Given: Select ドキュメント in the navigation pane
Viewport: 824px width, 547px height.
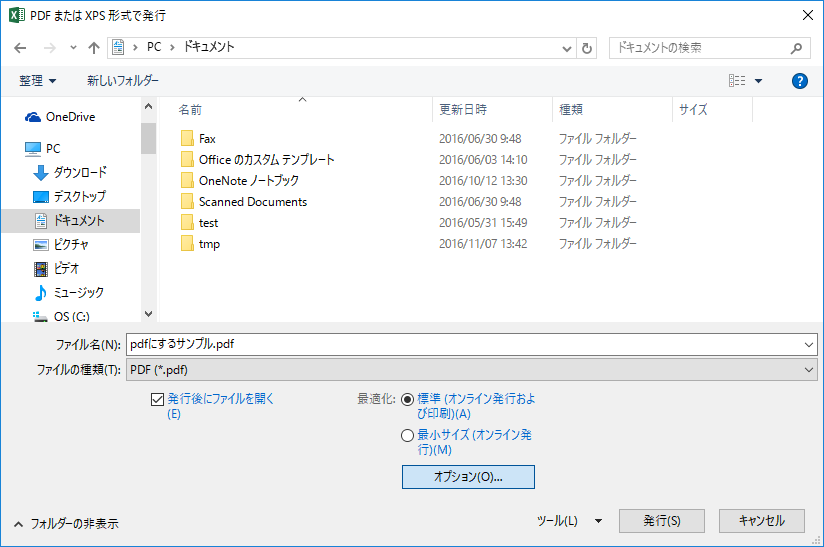Looking at the screenshot, I should pyautogui.click(x=70, y=221).
